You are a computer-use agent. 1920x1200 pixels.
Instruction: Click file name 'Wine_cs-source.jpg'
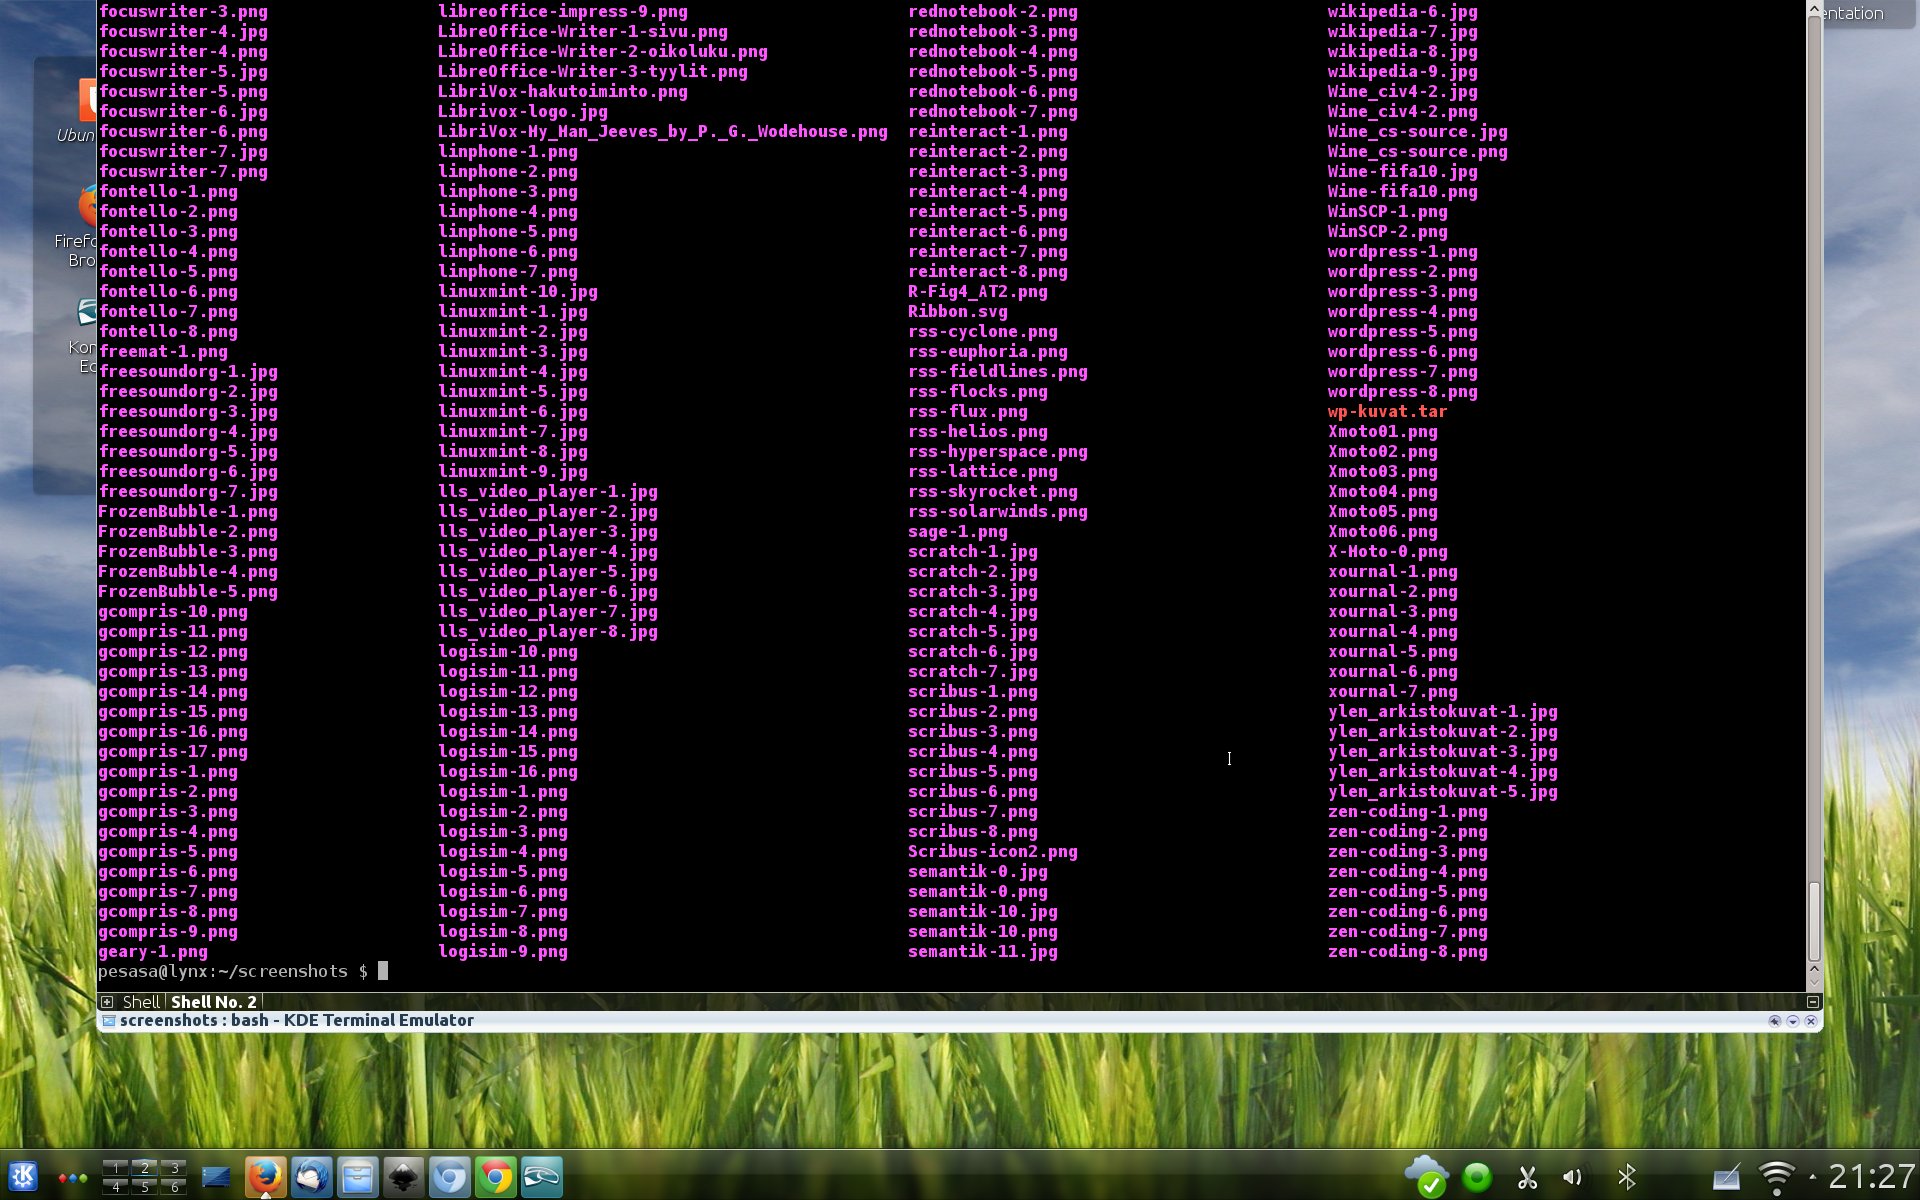tap(1417, 131)
